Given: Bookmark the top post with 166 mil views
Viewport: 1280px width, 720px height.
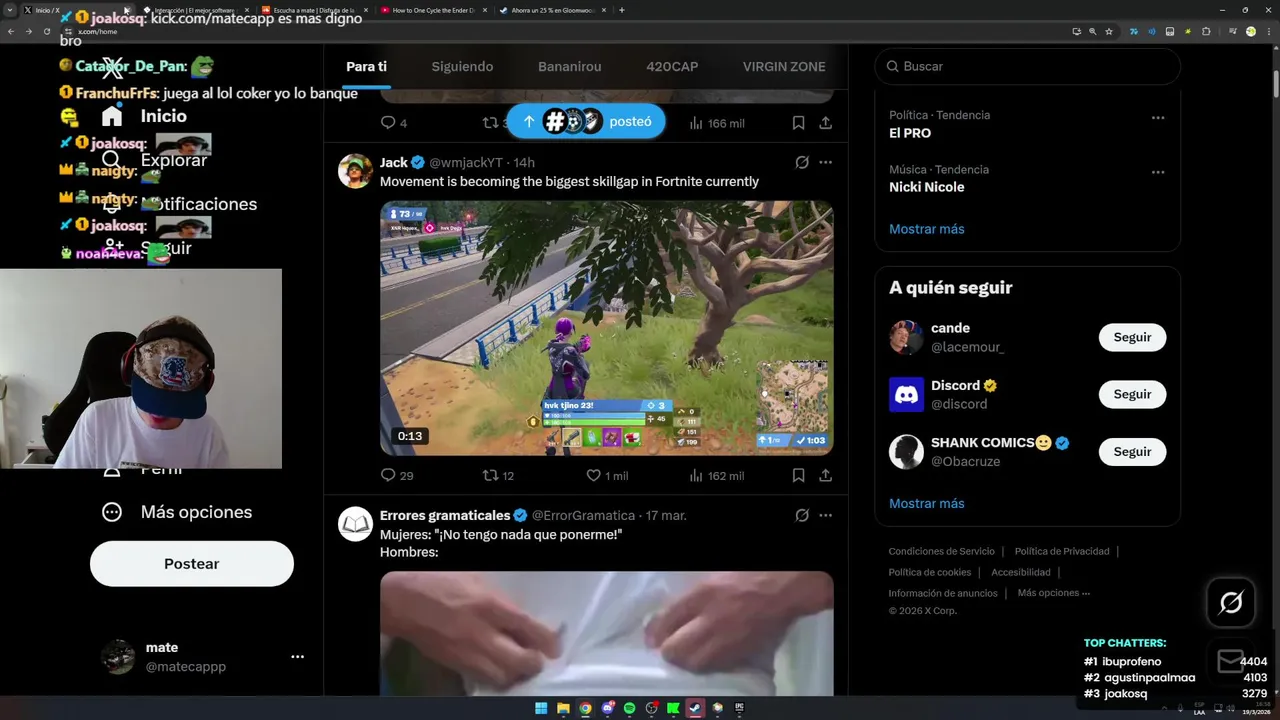Looking at the screenshot, I should tap(798, 123).
